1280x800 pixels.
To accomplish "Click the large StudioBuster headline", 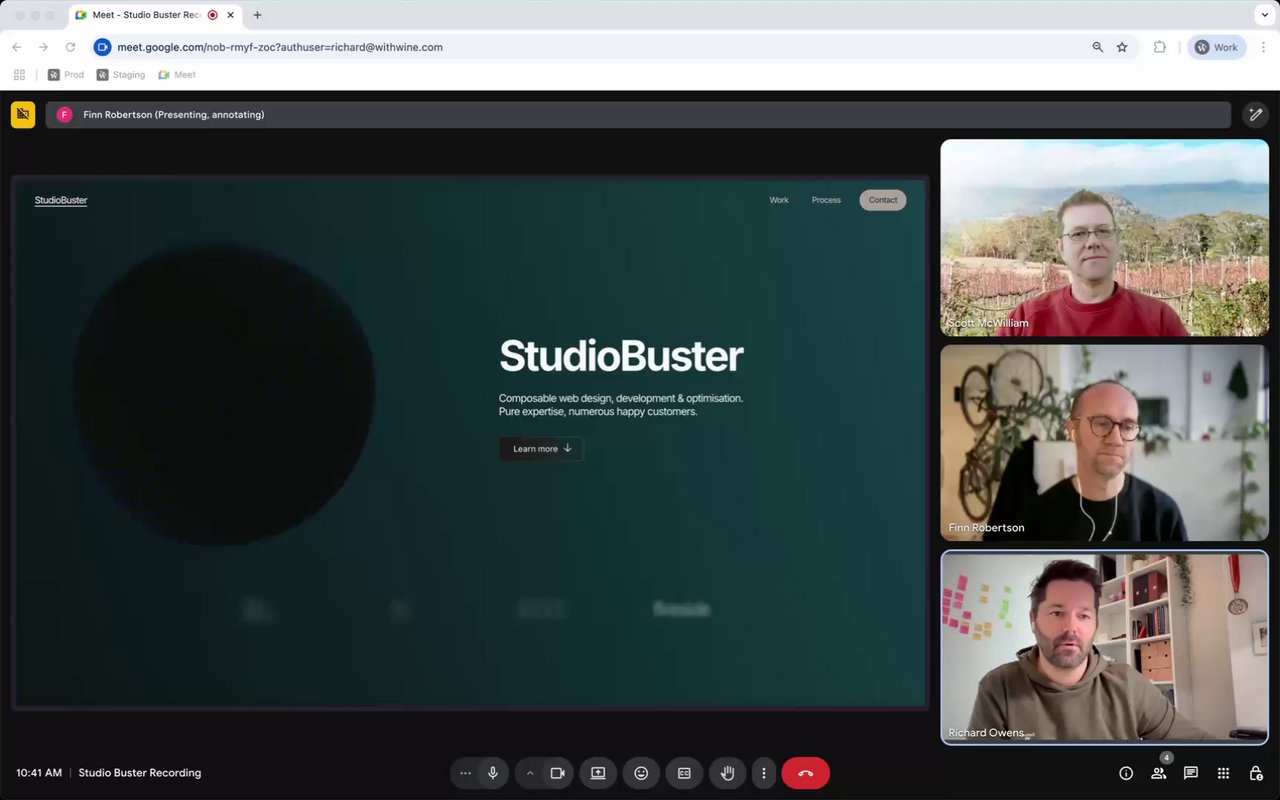I will (621, 356).
